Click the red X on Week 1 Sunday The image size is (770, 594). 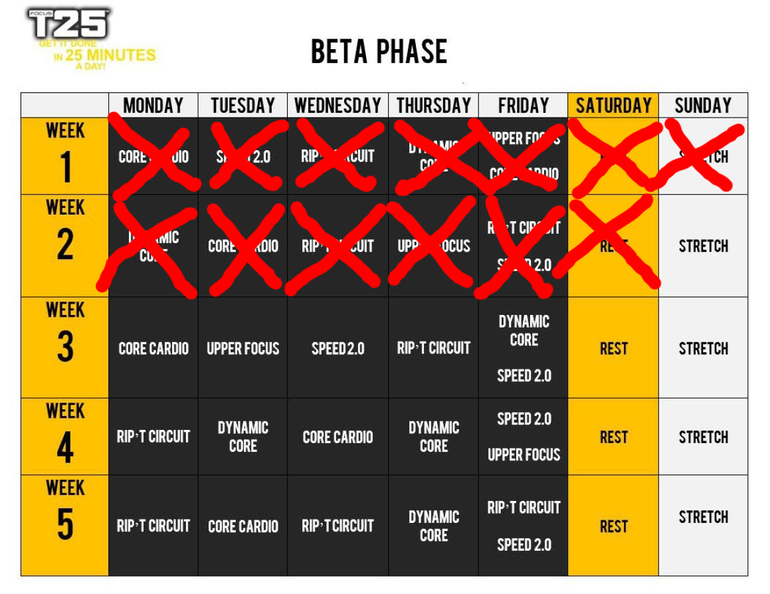703,153
